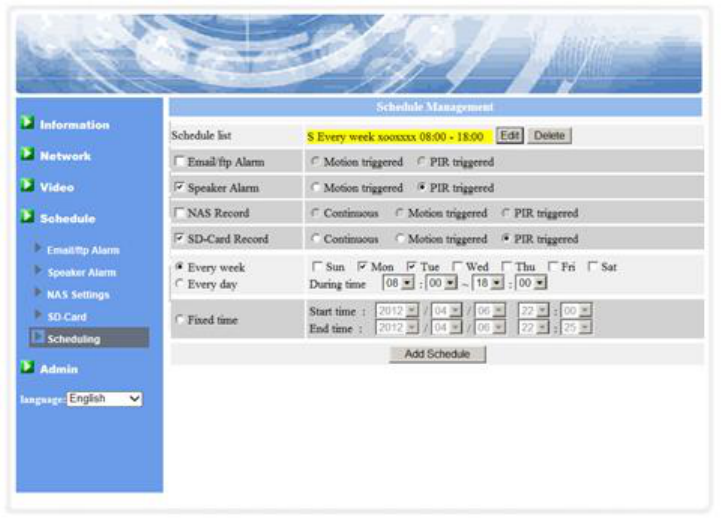Screen dimensions: 724x522
Task: Click the triangle icon beside Email/ftp Alarm submenu
Action: pos(38,248)
